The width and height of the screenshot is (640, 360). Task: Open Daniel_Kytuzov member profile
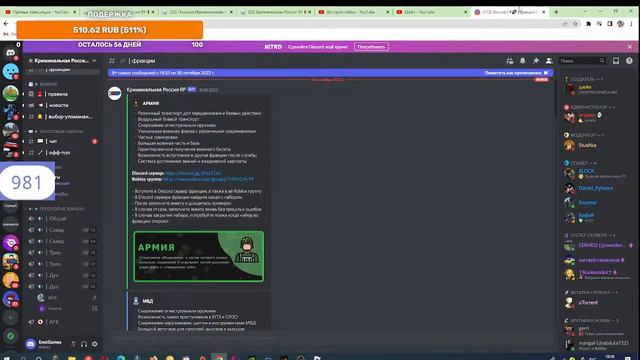click(x=597, y=188)
